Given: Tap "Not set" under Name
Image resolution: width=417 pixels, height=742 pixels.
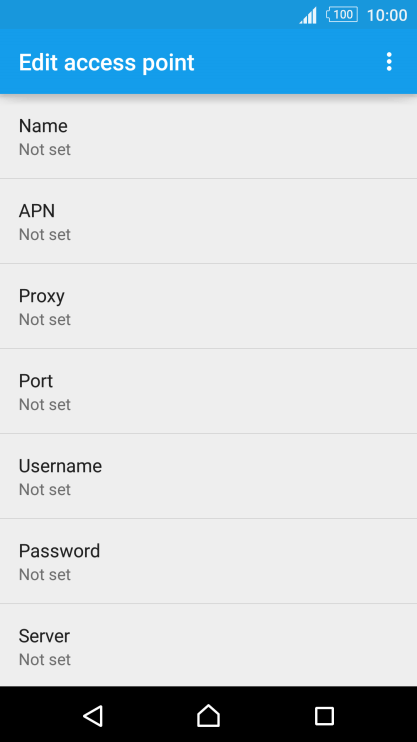Looking at the screenshot, I should pos(44,150).
